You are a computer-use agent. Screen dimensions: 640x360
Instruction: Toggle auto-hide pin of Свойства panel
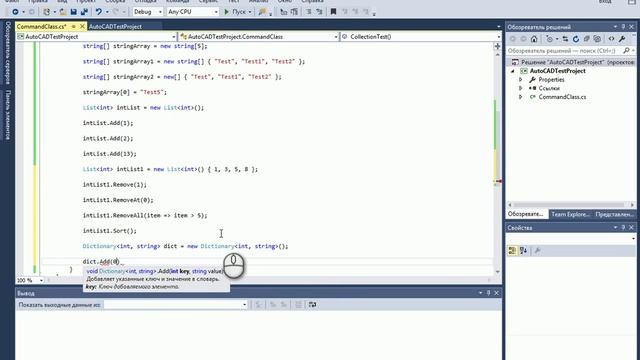point(623,227)
